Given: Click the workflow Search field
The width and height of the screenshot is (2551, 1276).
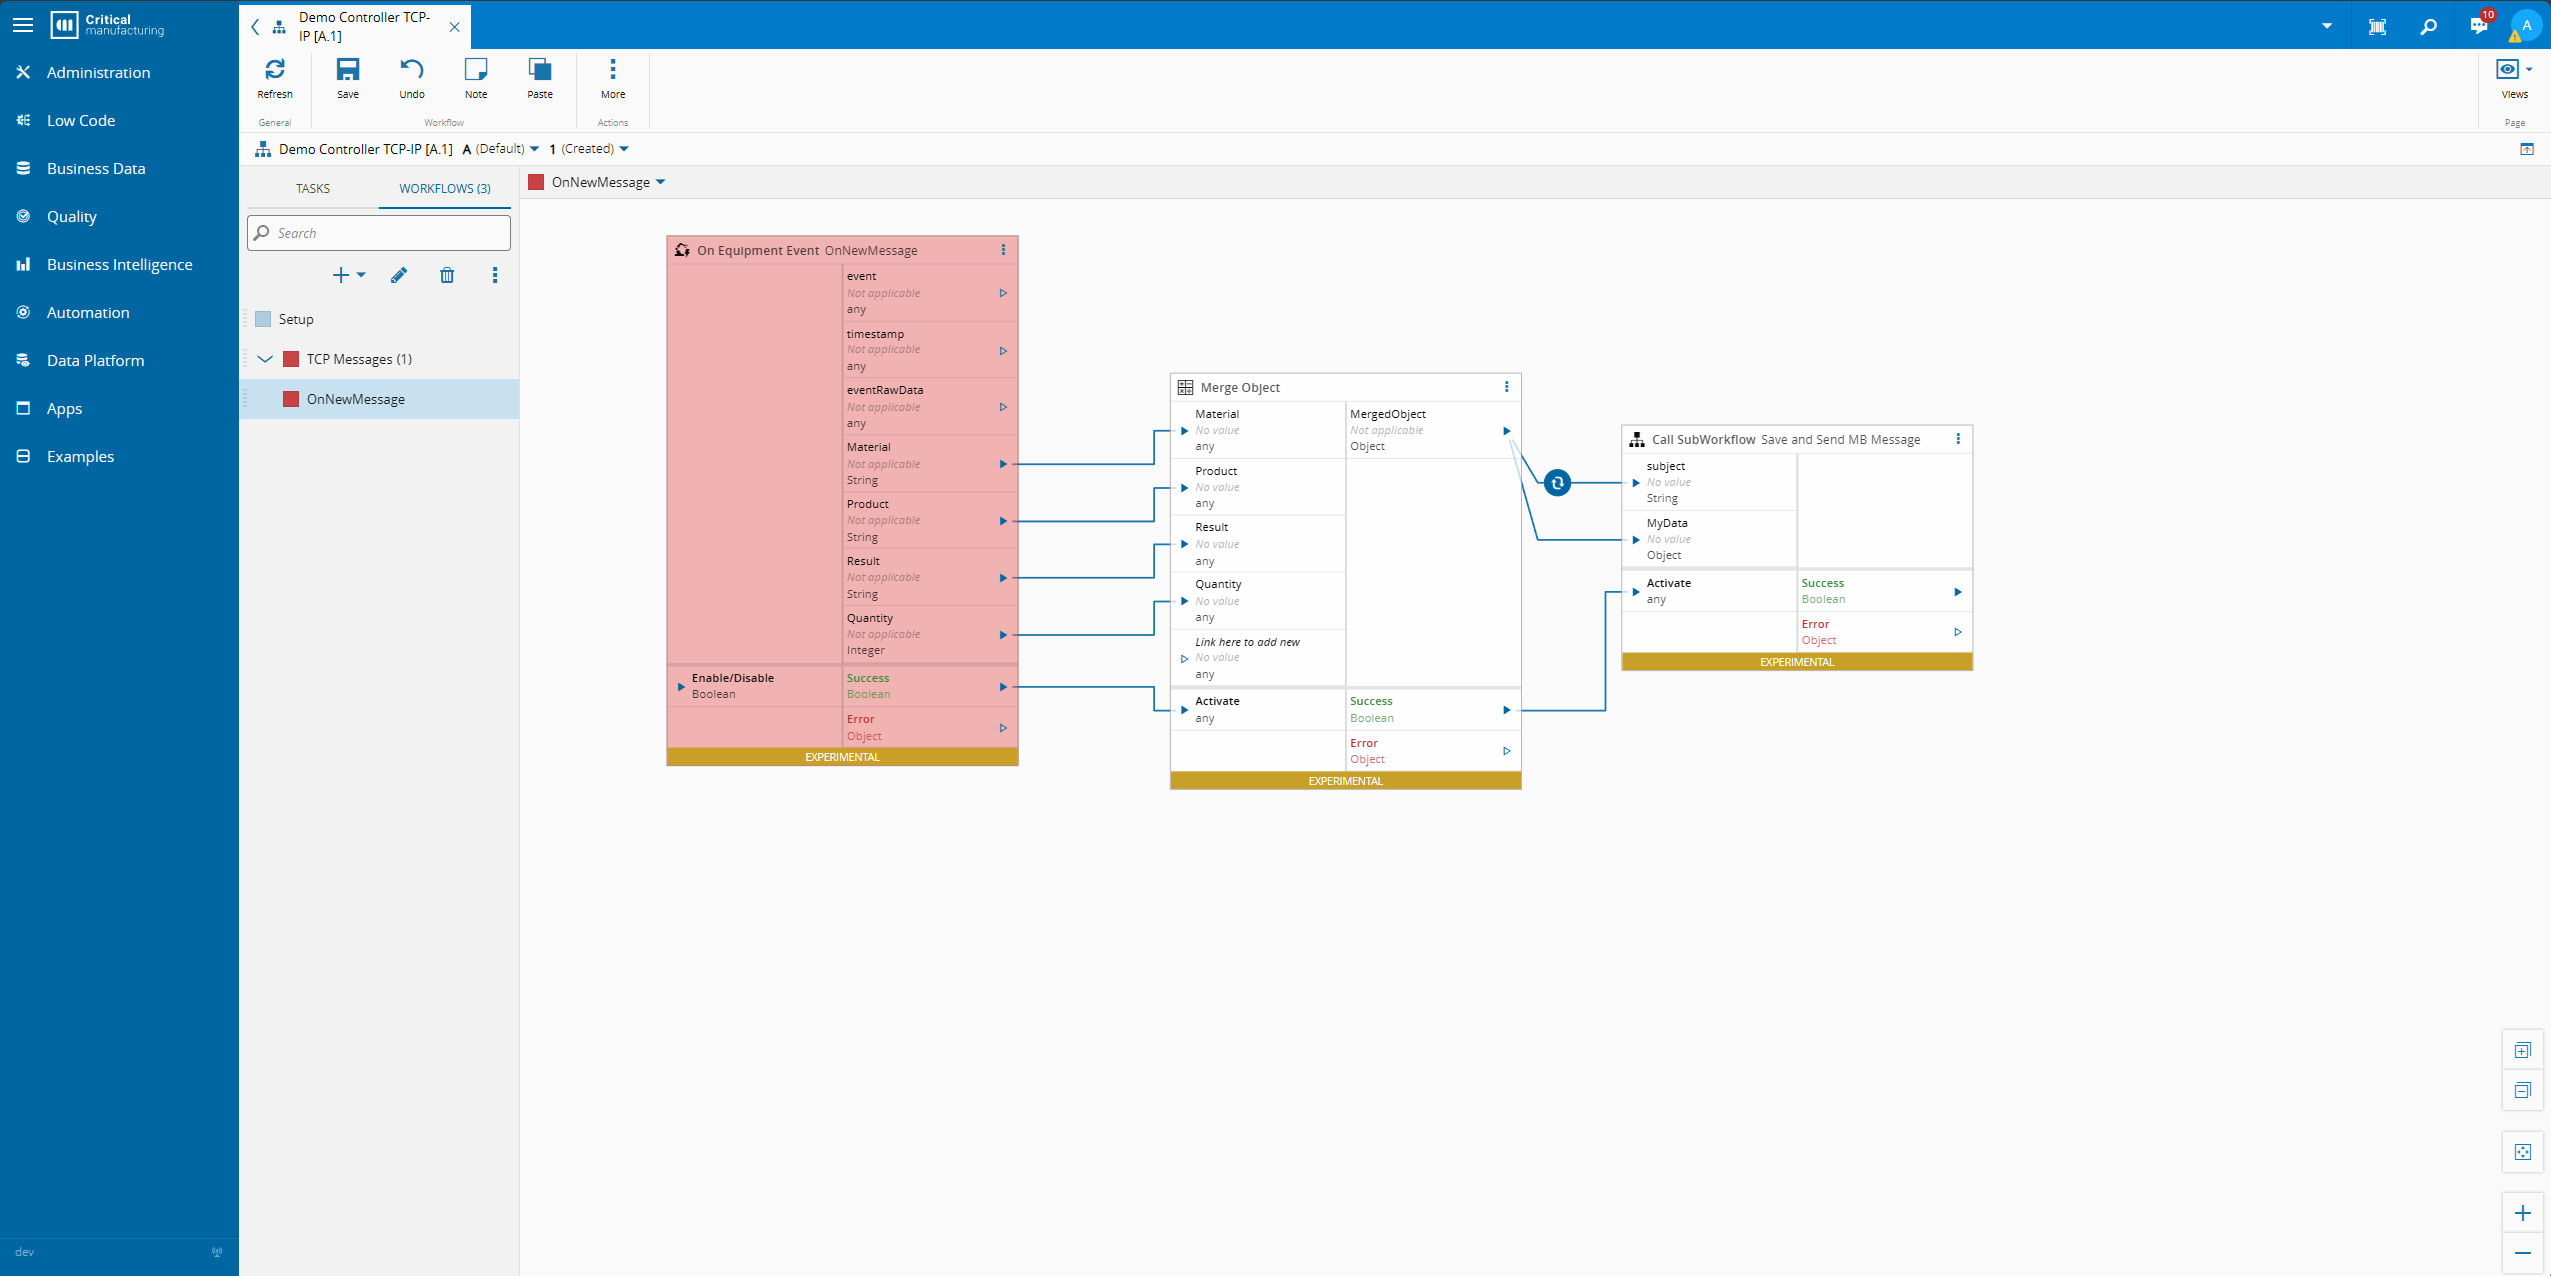Looking at the screenshot, I should [379, 233].
